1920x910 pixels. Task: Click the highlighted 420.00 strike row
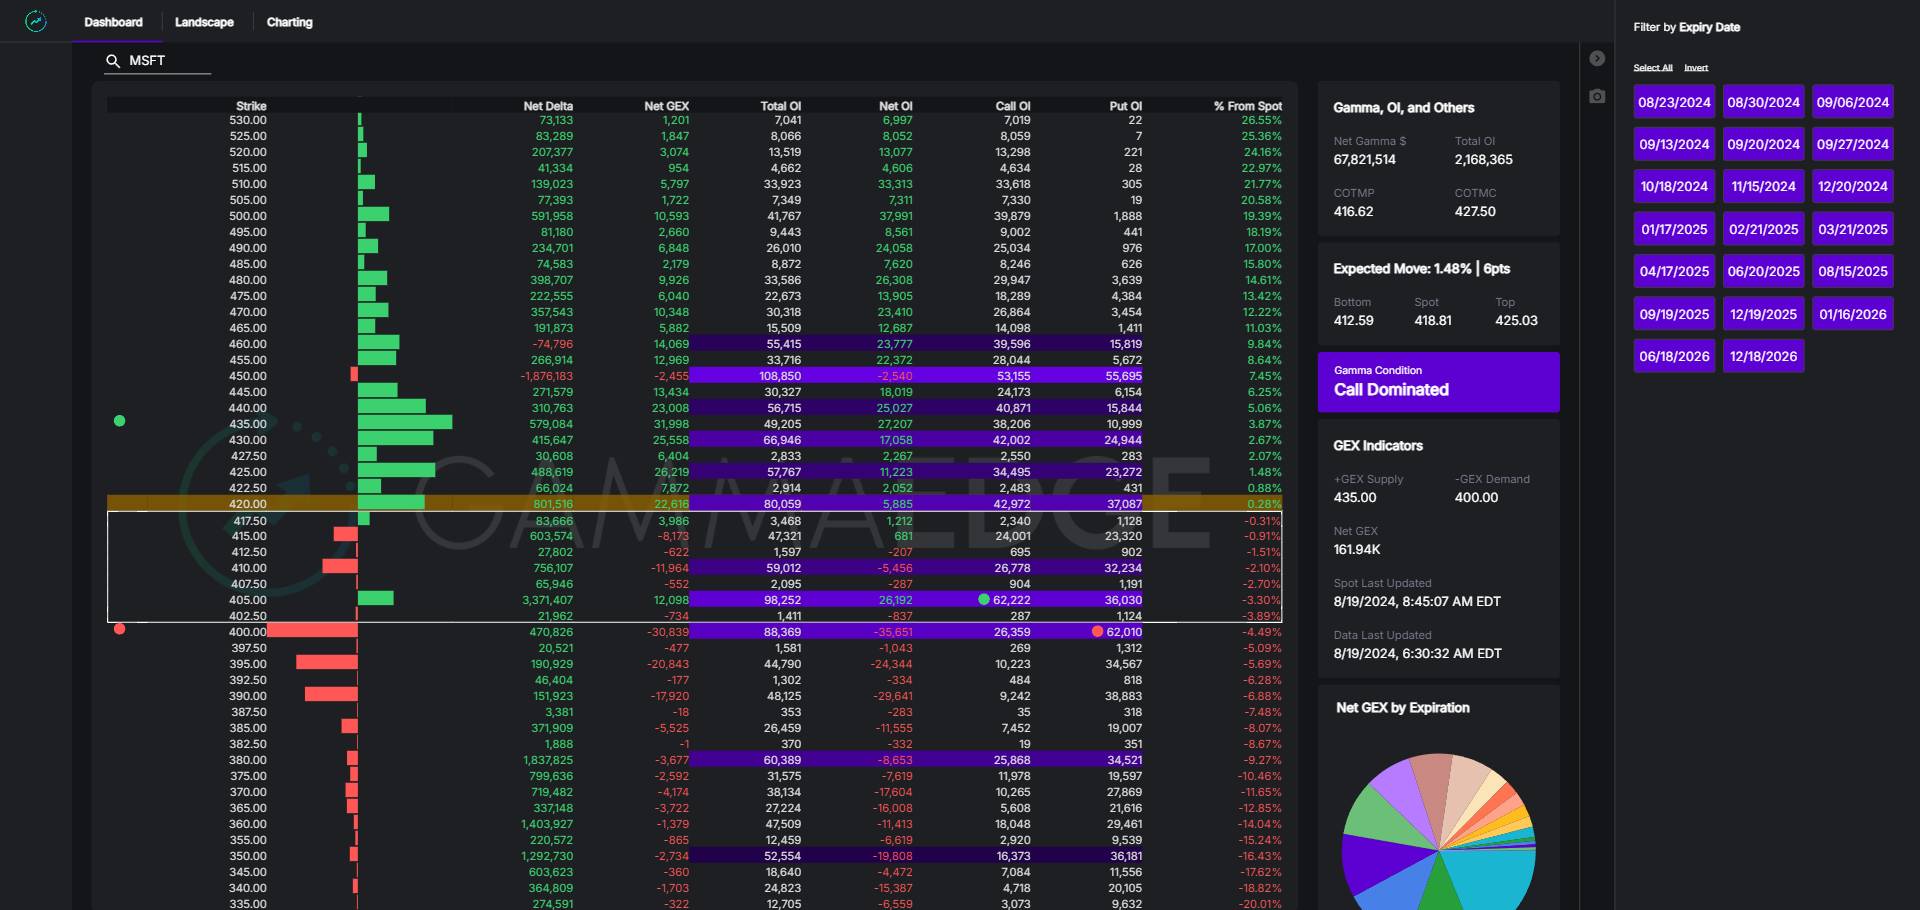tap(694, 504)
